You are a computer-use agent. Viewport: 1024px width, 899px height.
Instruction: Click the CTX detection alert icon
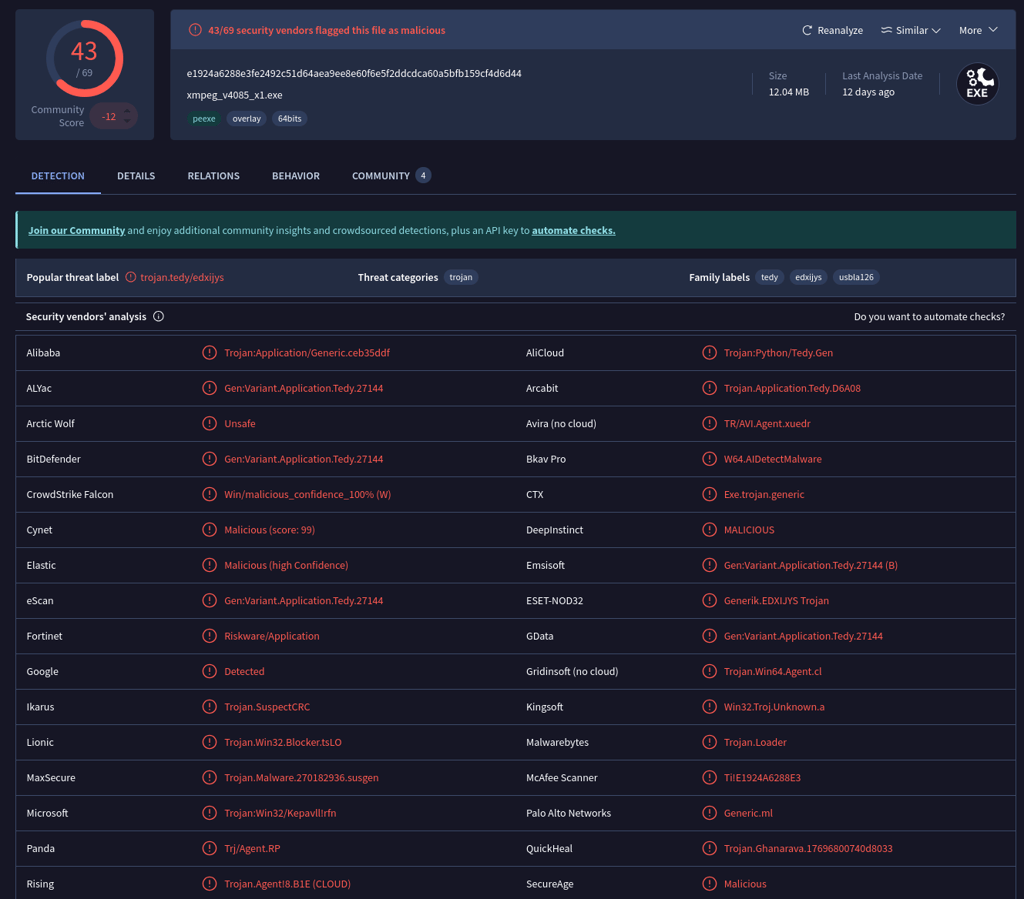click(709, 494)
